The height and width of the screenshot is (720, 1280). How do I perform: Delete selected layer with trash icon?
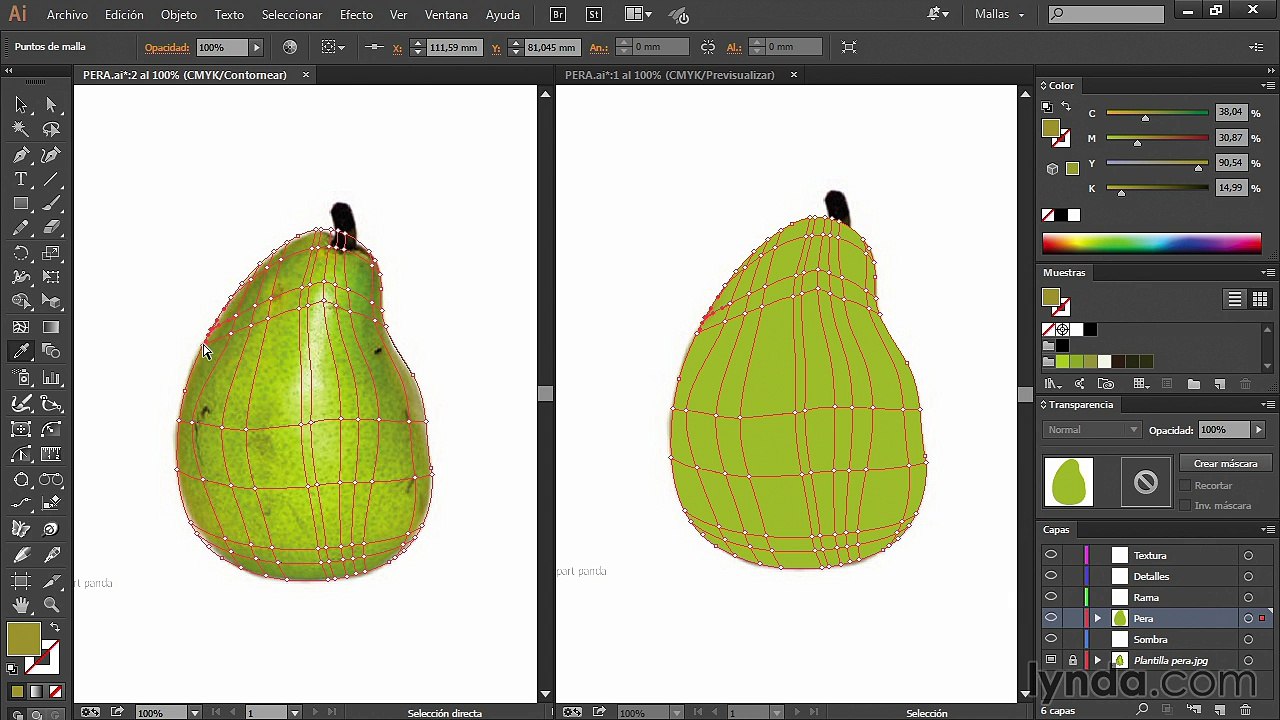pos(1246,710)
